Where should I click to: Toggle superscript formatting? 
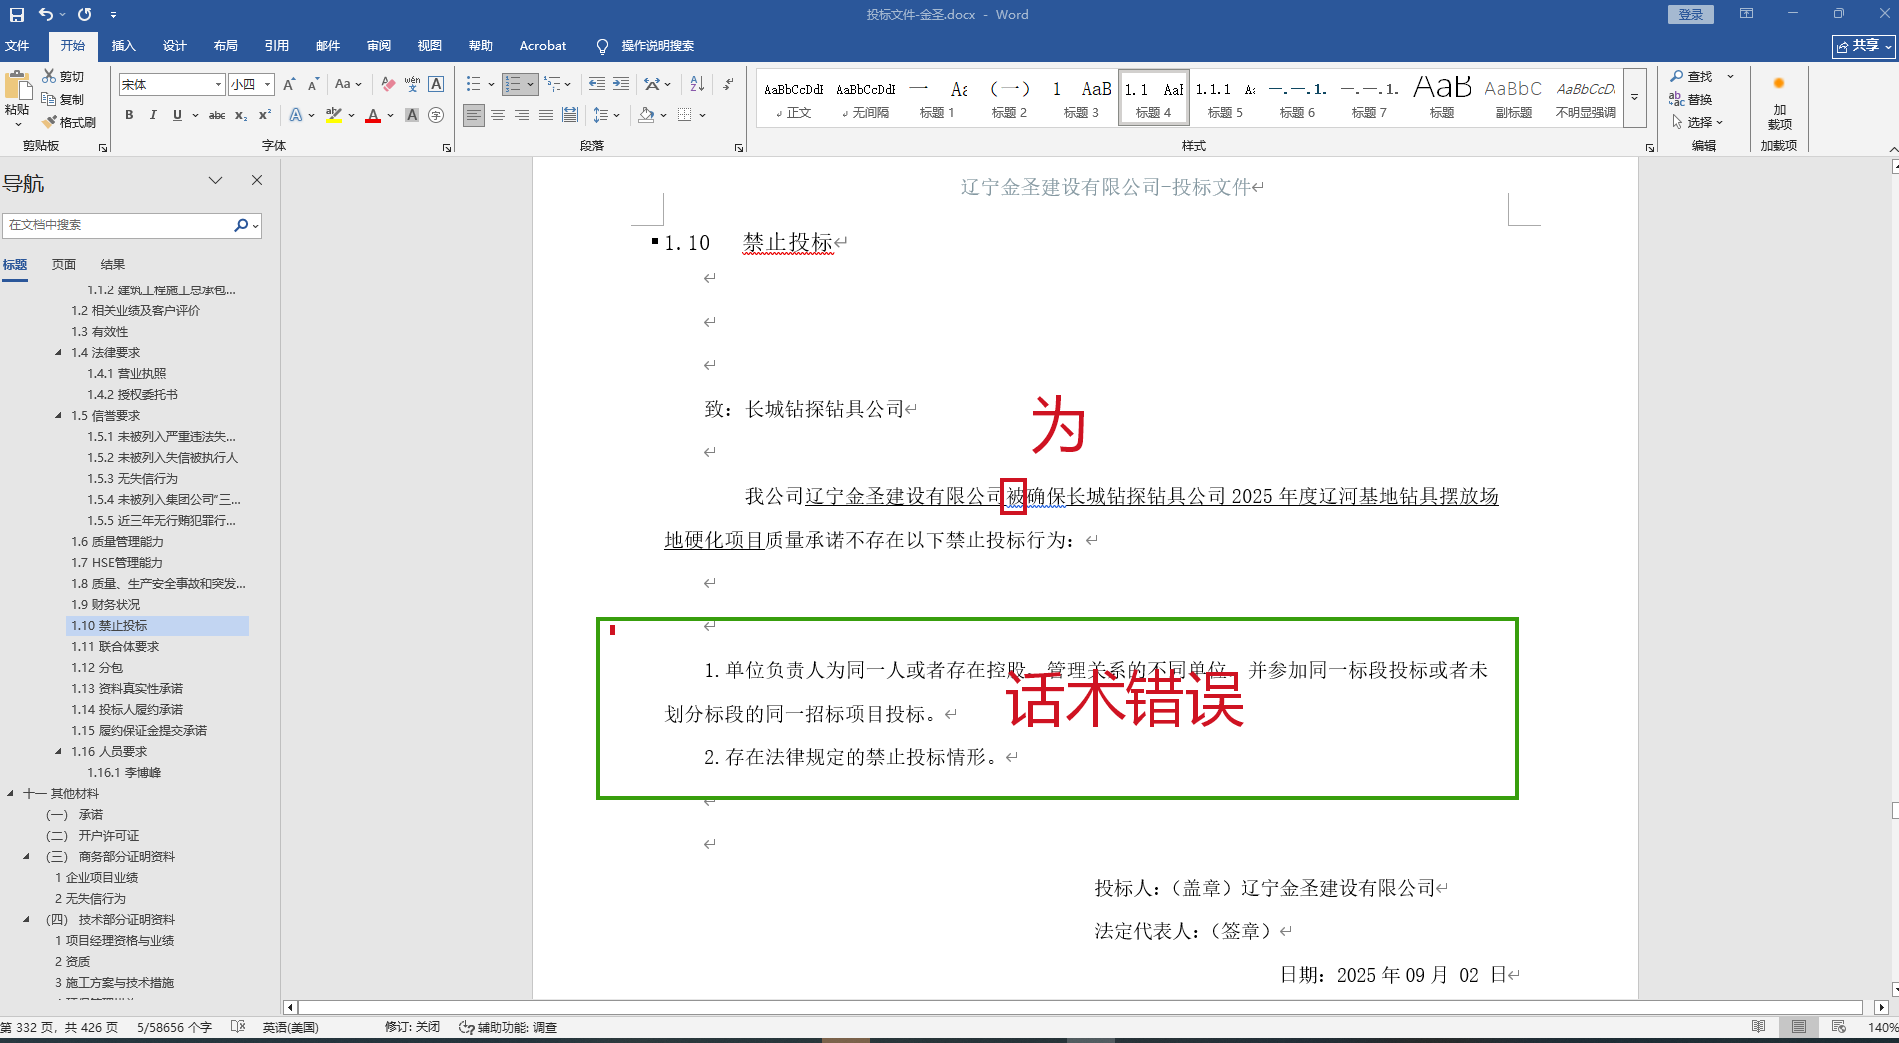click(265, 116)
